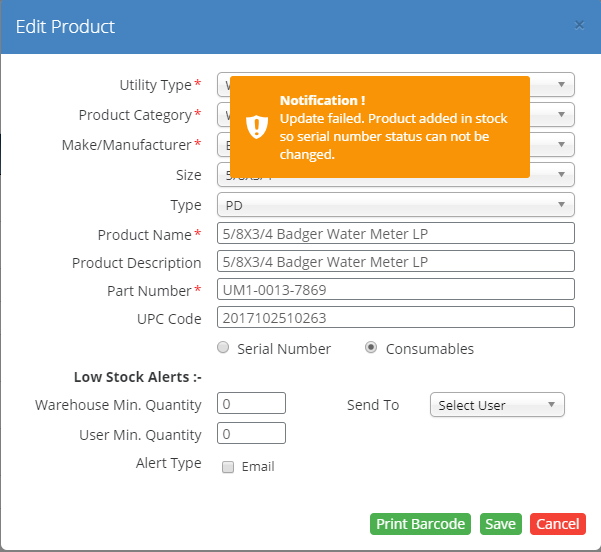The height and width of the screenshot is (552, 601).
Task: Open the Utility Type dropdown
Action: click(561, 85)
